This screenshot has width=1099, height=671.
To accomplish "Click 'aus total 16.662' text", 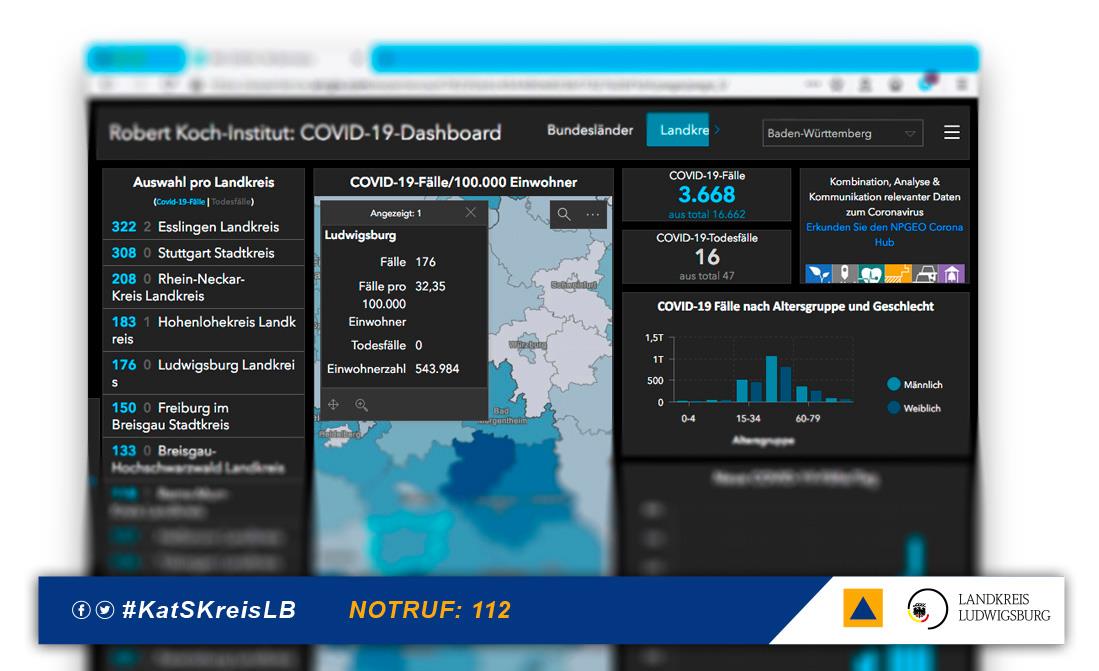I will pyautogui.click(x=706, y=215).
